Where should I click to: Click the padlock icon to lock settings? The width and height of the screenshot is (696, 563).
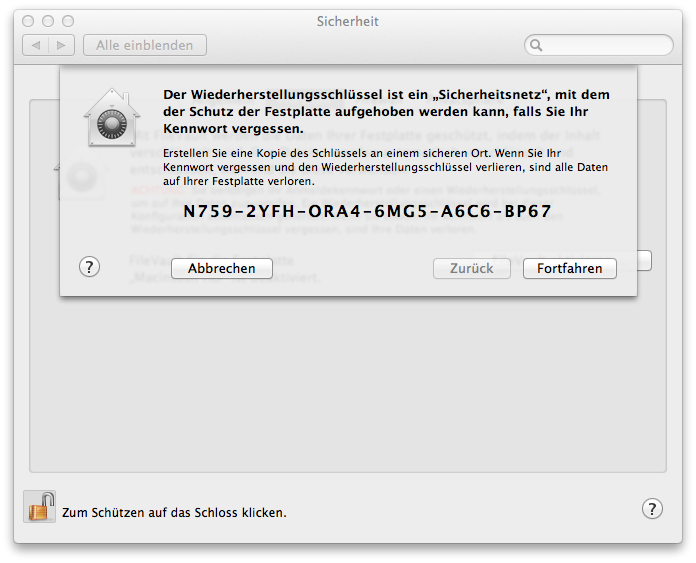pos(39,507)
